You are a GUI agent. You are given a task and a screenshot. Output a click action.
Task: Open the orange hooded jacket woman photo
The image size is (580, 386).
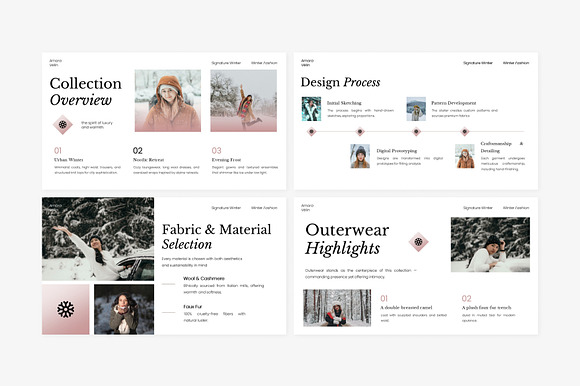click(168, 101)
